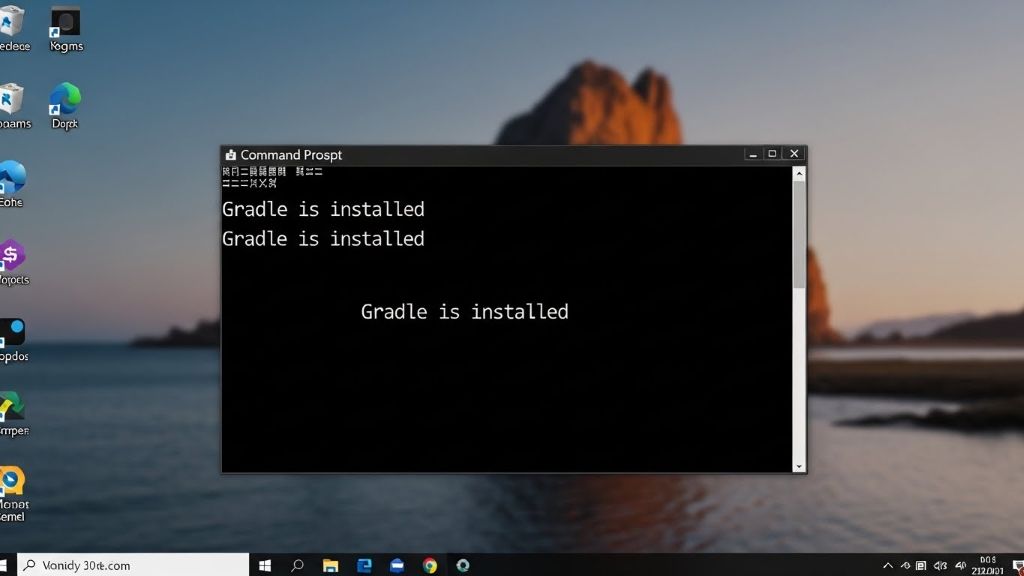Open the purple dollar-sign desktop icon
The width and height of the screenshot is (1024, 576).
(x=11, y=256)
